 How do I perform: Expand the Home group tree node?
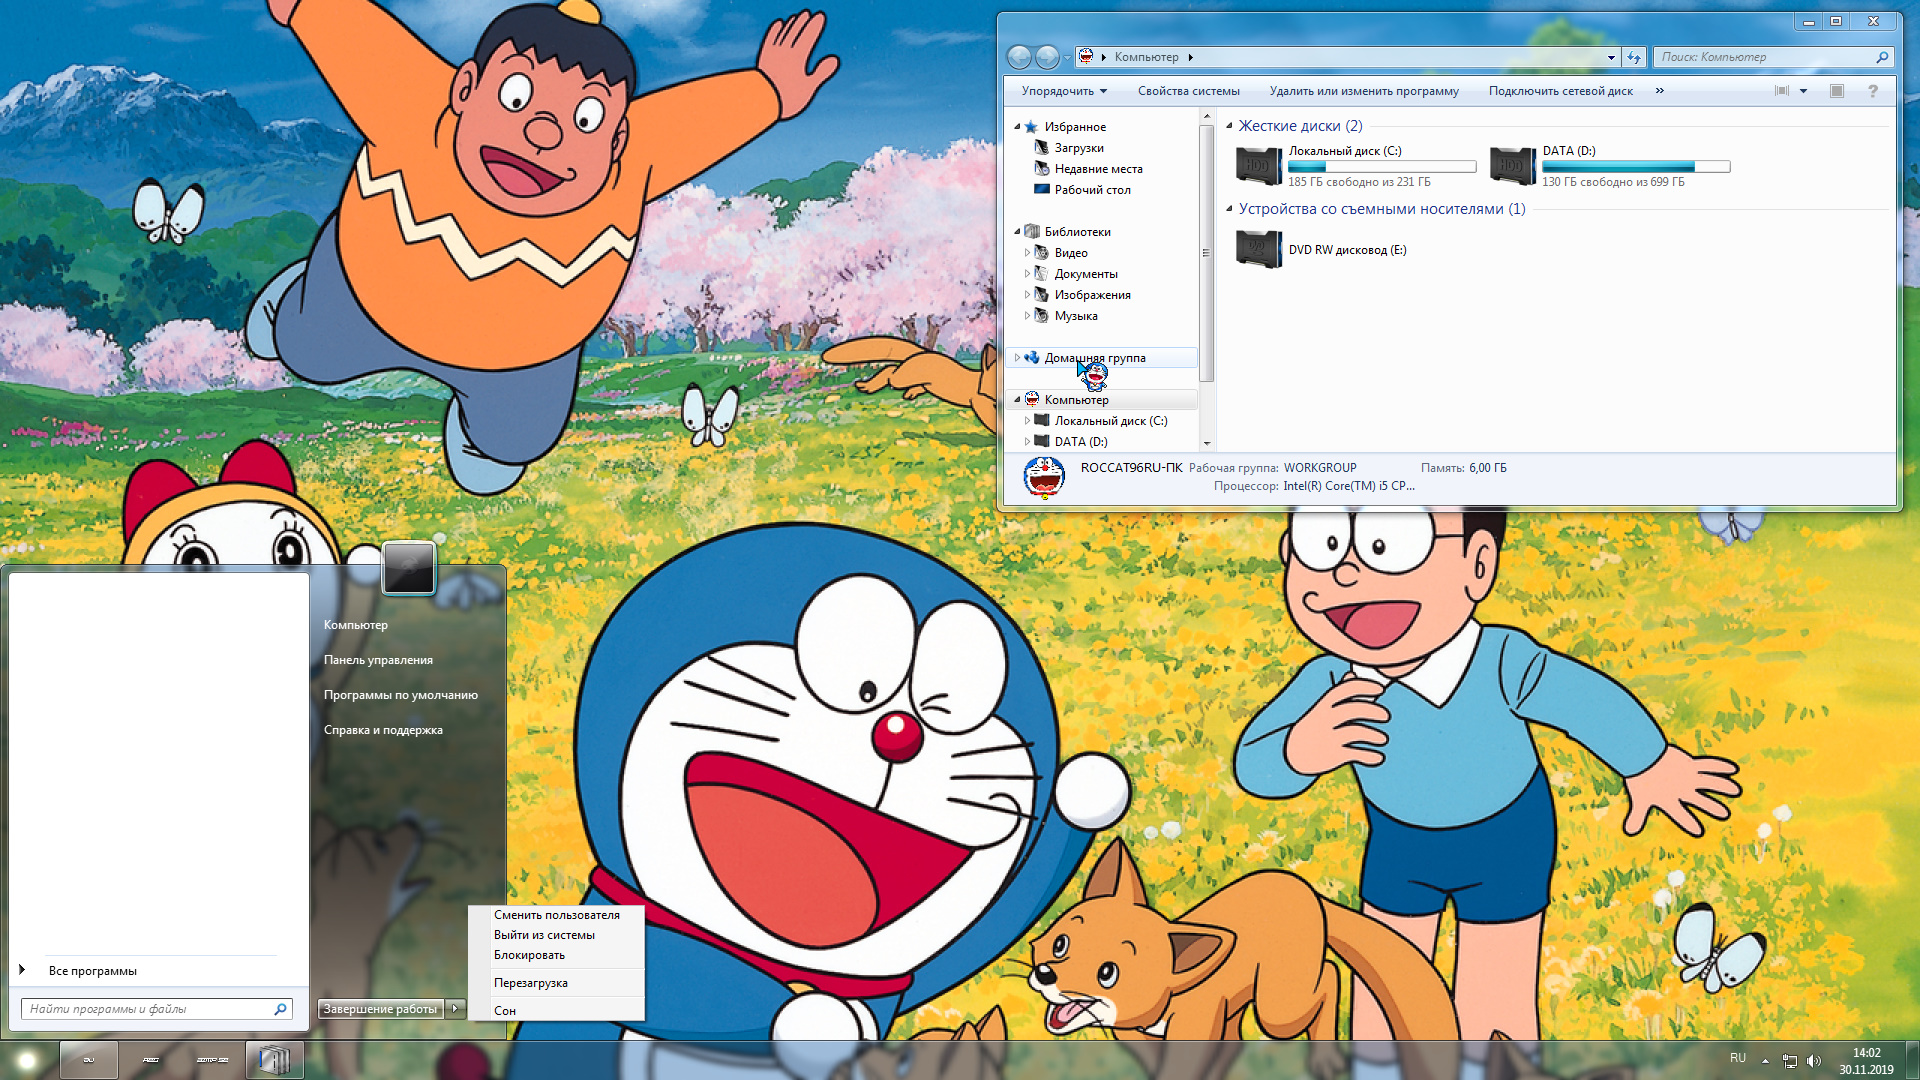(x=1018, y=358)
